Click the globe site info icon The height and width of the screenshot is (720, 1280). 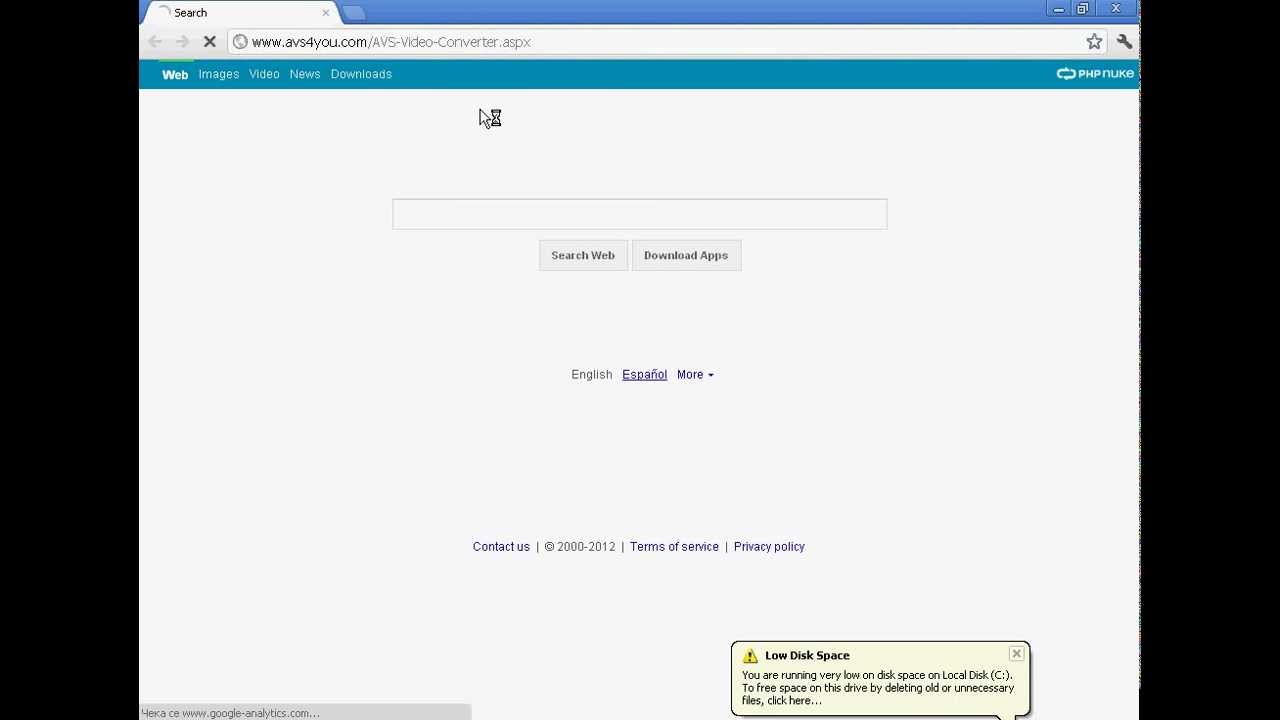(240, 42)
